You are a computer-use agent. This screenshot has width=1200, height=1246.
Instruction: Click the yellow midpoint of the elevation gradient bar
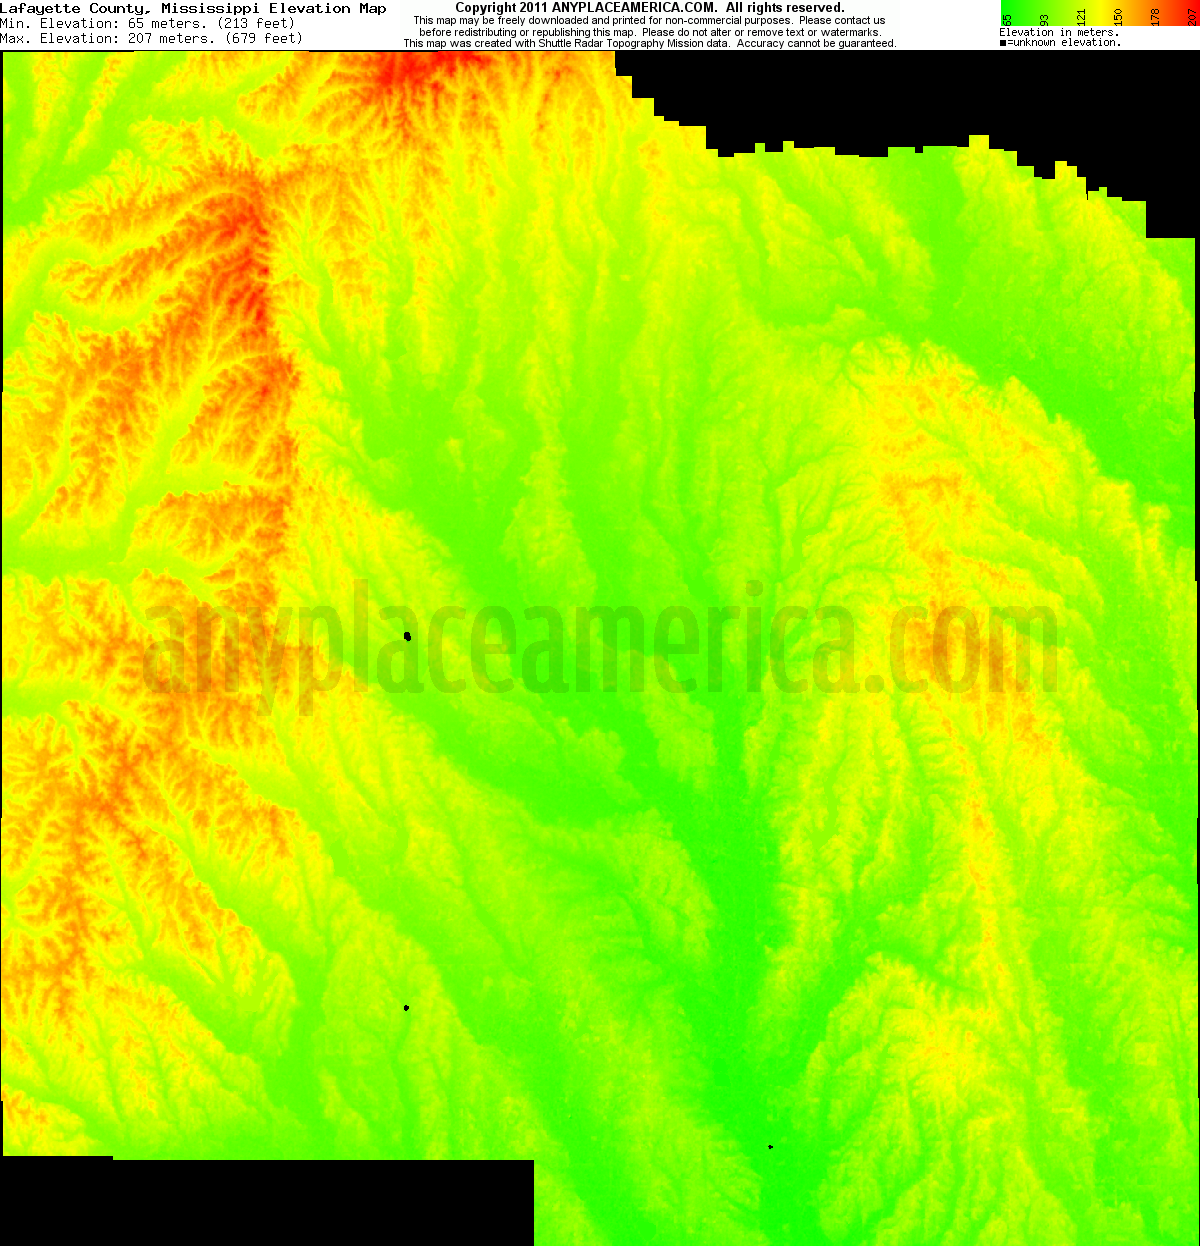[1100, 5]
